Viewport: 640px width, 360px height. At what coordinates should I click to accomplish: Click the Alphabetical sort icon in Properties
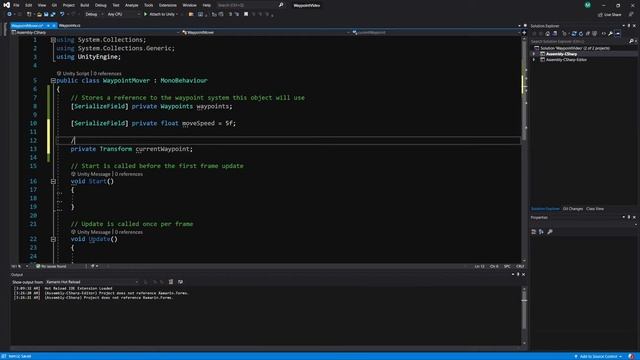pos(541,232)
